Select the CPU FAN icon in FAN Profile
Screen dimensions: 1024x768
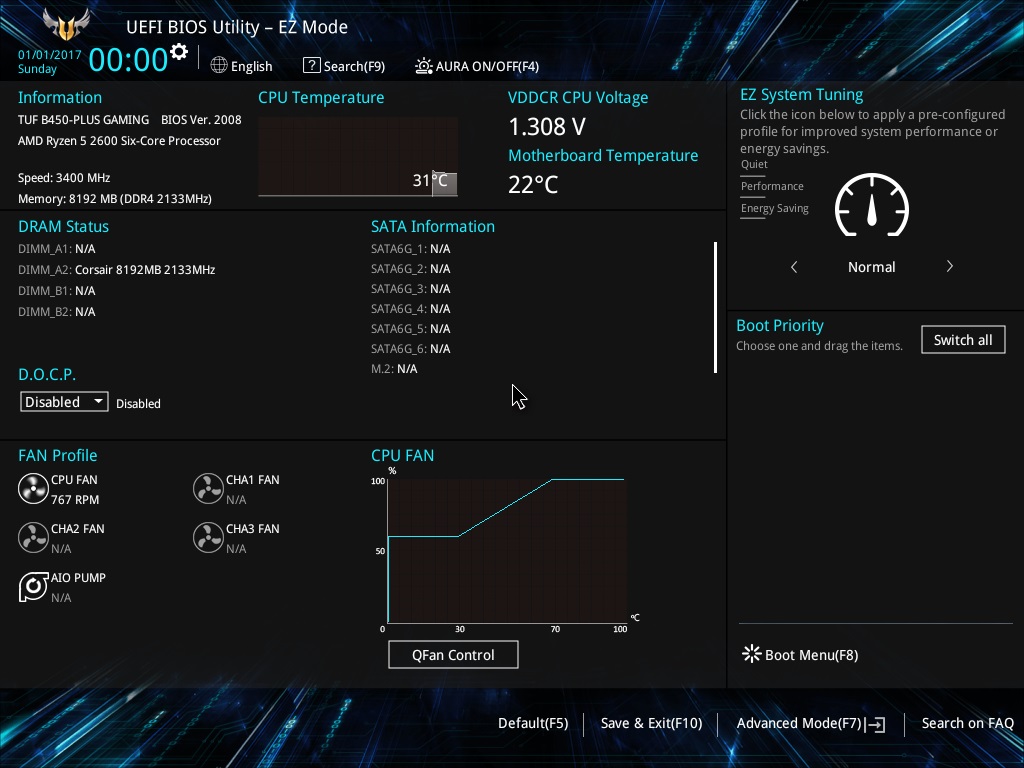tap(33, 488)
